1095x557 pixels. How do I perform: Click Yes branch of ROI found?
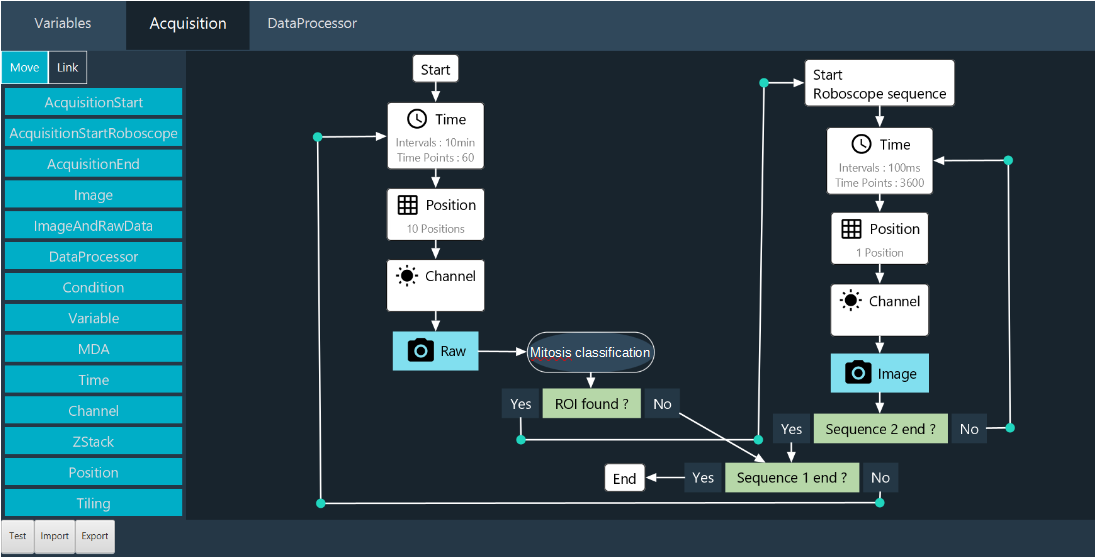[x=520, y=404]
